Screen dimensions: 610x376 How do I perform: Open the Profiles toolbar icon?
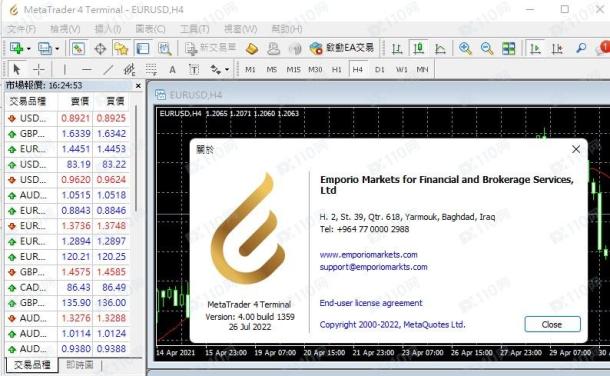45,48
